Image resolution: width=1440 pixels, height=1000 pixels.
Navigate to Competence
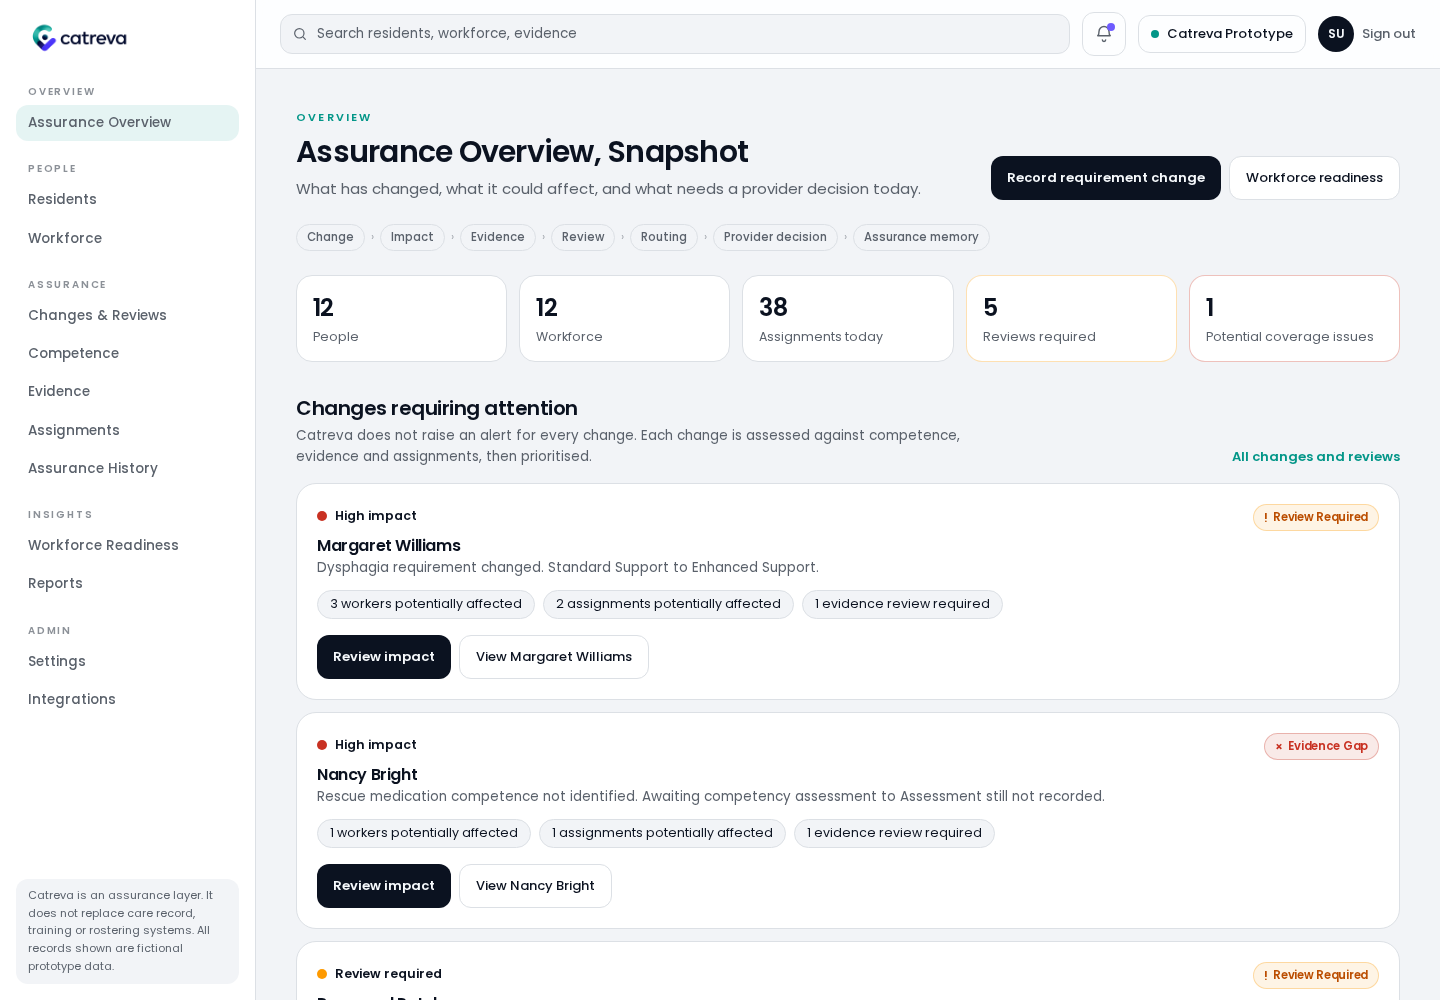[x=127, y=354]
